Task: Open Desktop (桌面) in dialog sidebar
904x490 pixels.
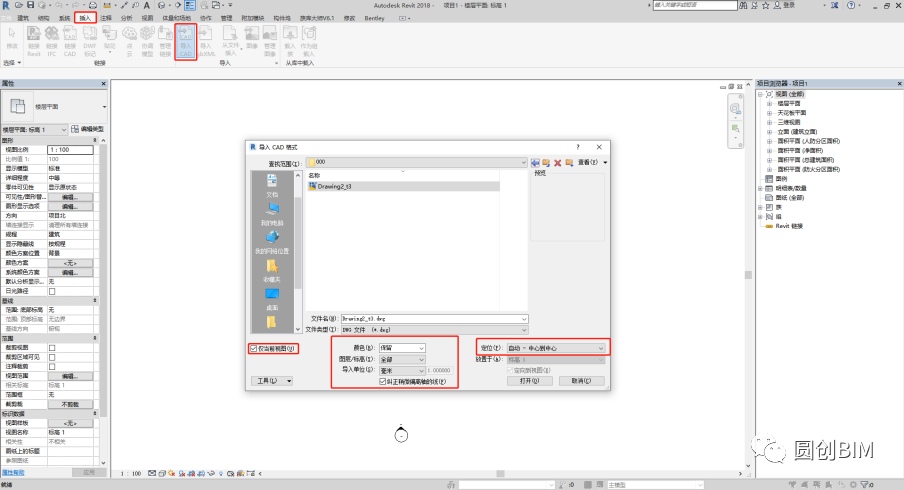Action: [272, 299]
